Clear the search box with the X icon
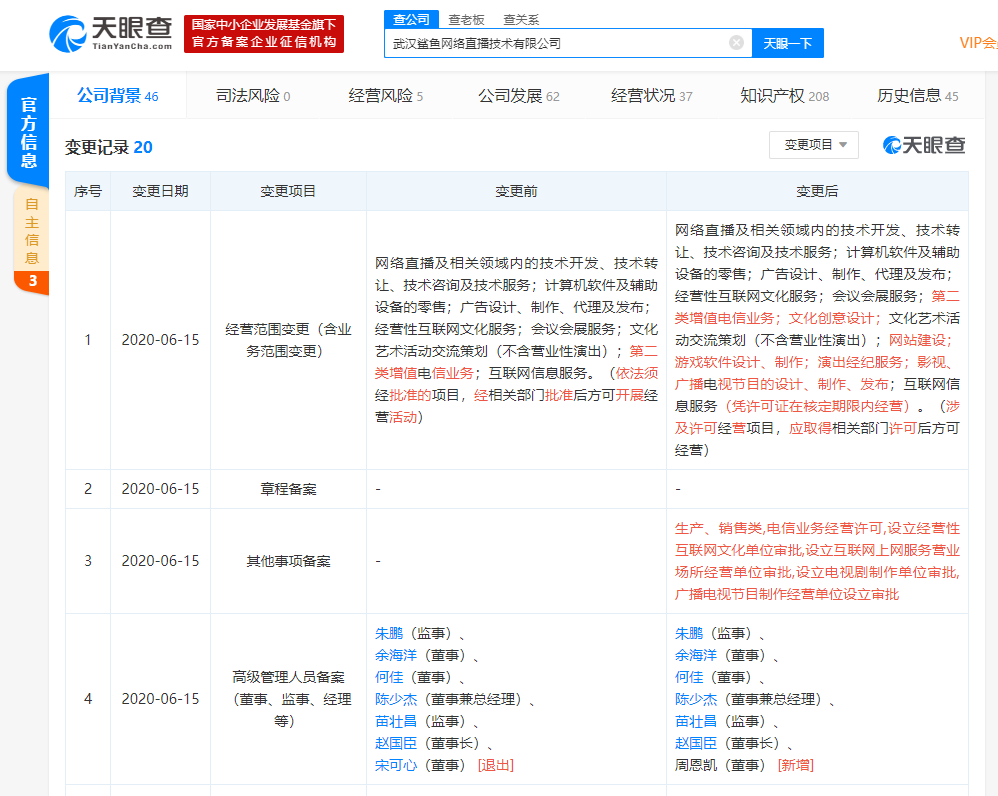Viewport: 998px width, 796px height. point(736,43)
